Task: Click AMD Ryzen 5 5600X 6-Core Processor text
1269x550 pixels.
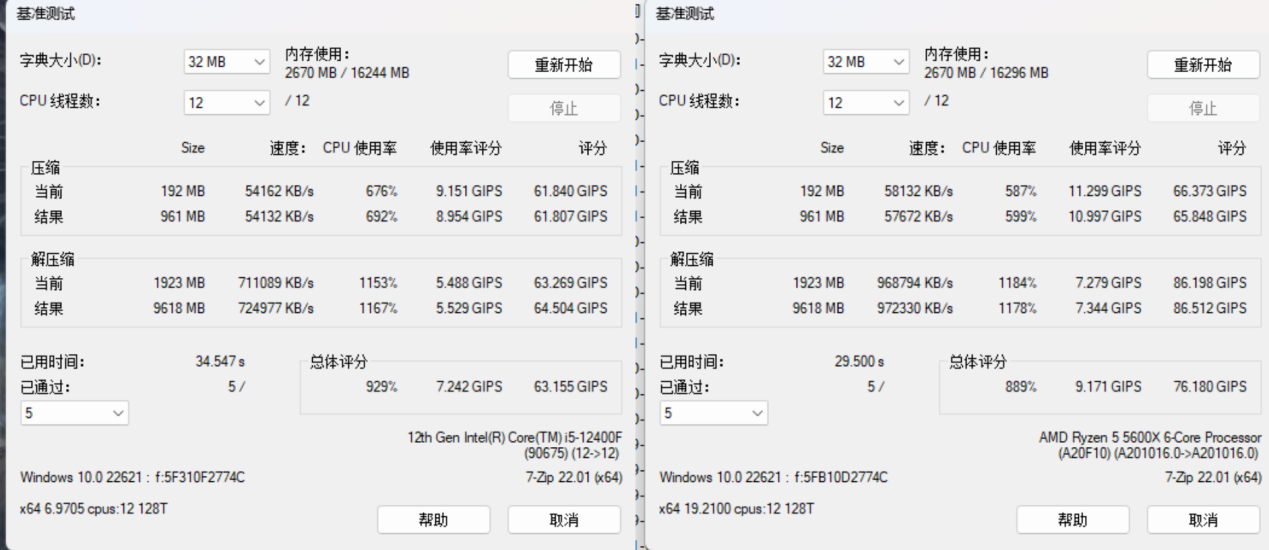Action: coord(1150,438)
